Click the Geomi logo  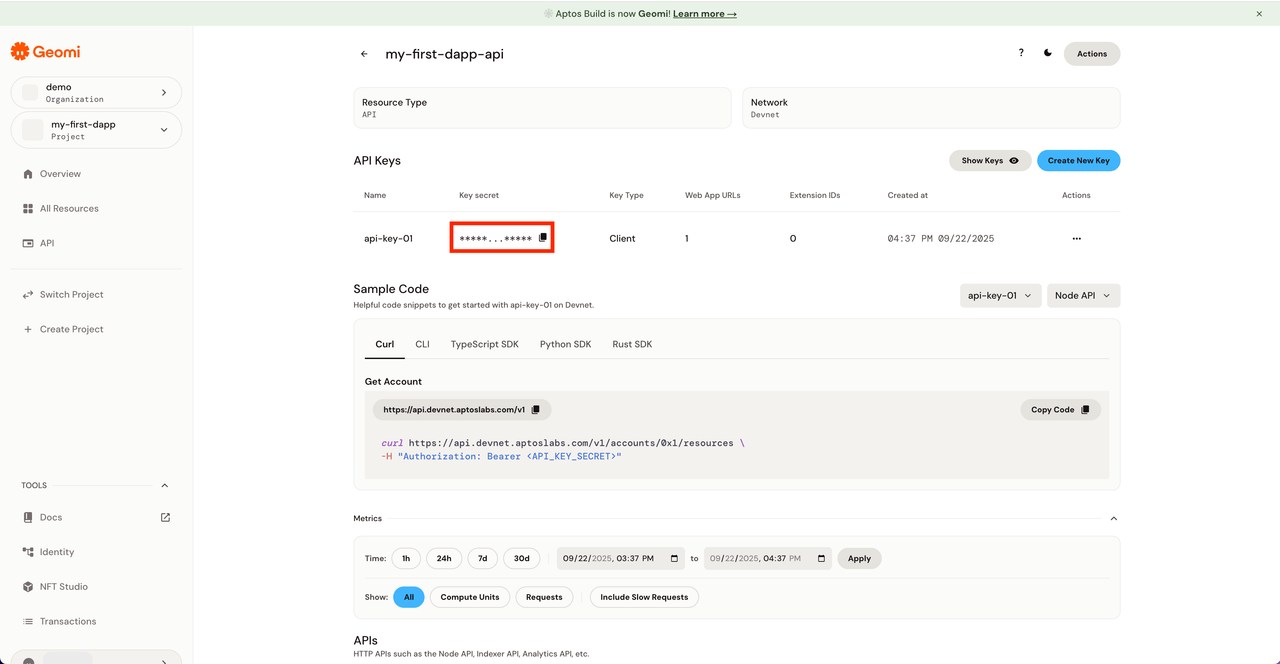coord(44,51)
